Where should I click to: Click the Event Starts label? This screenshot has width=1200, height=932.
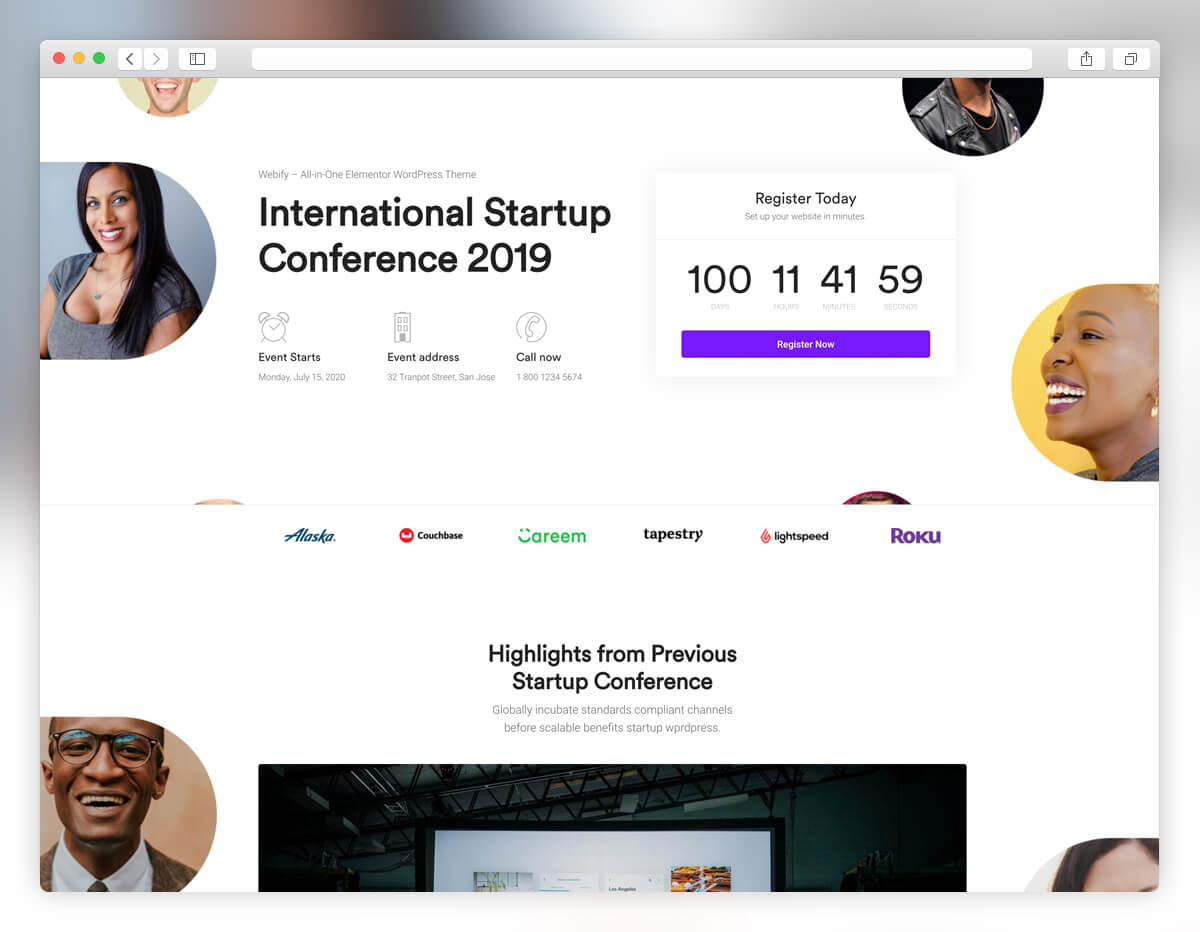pyautogui.click(x=289, y=357)
